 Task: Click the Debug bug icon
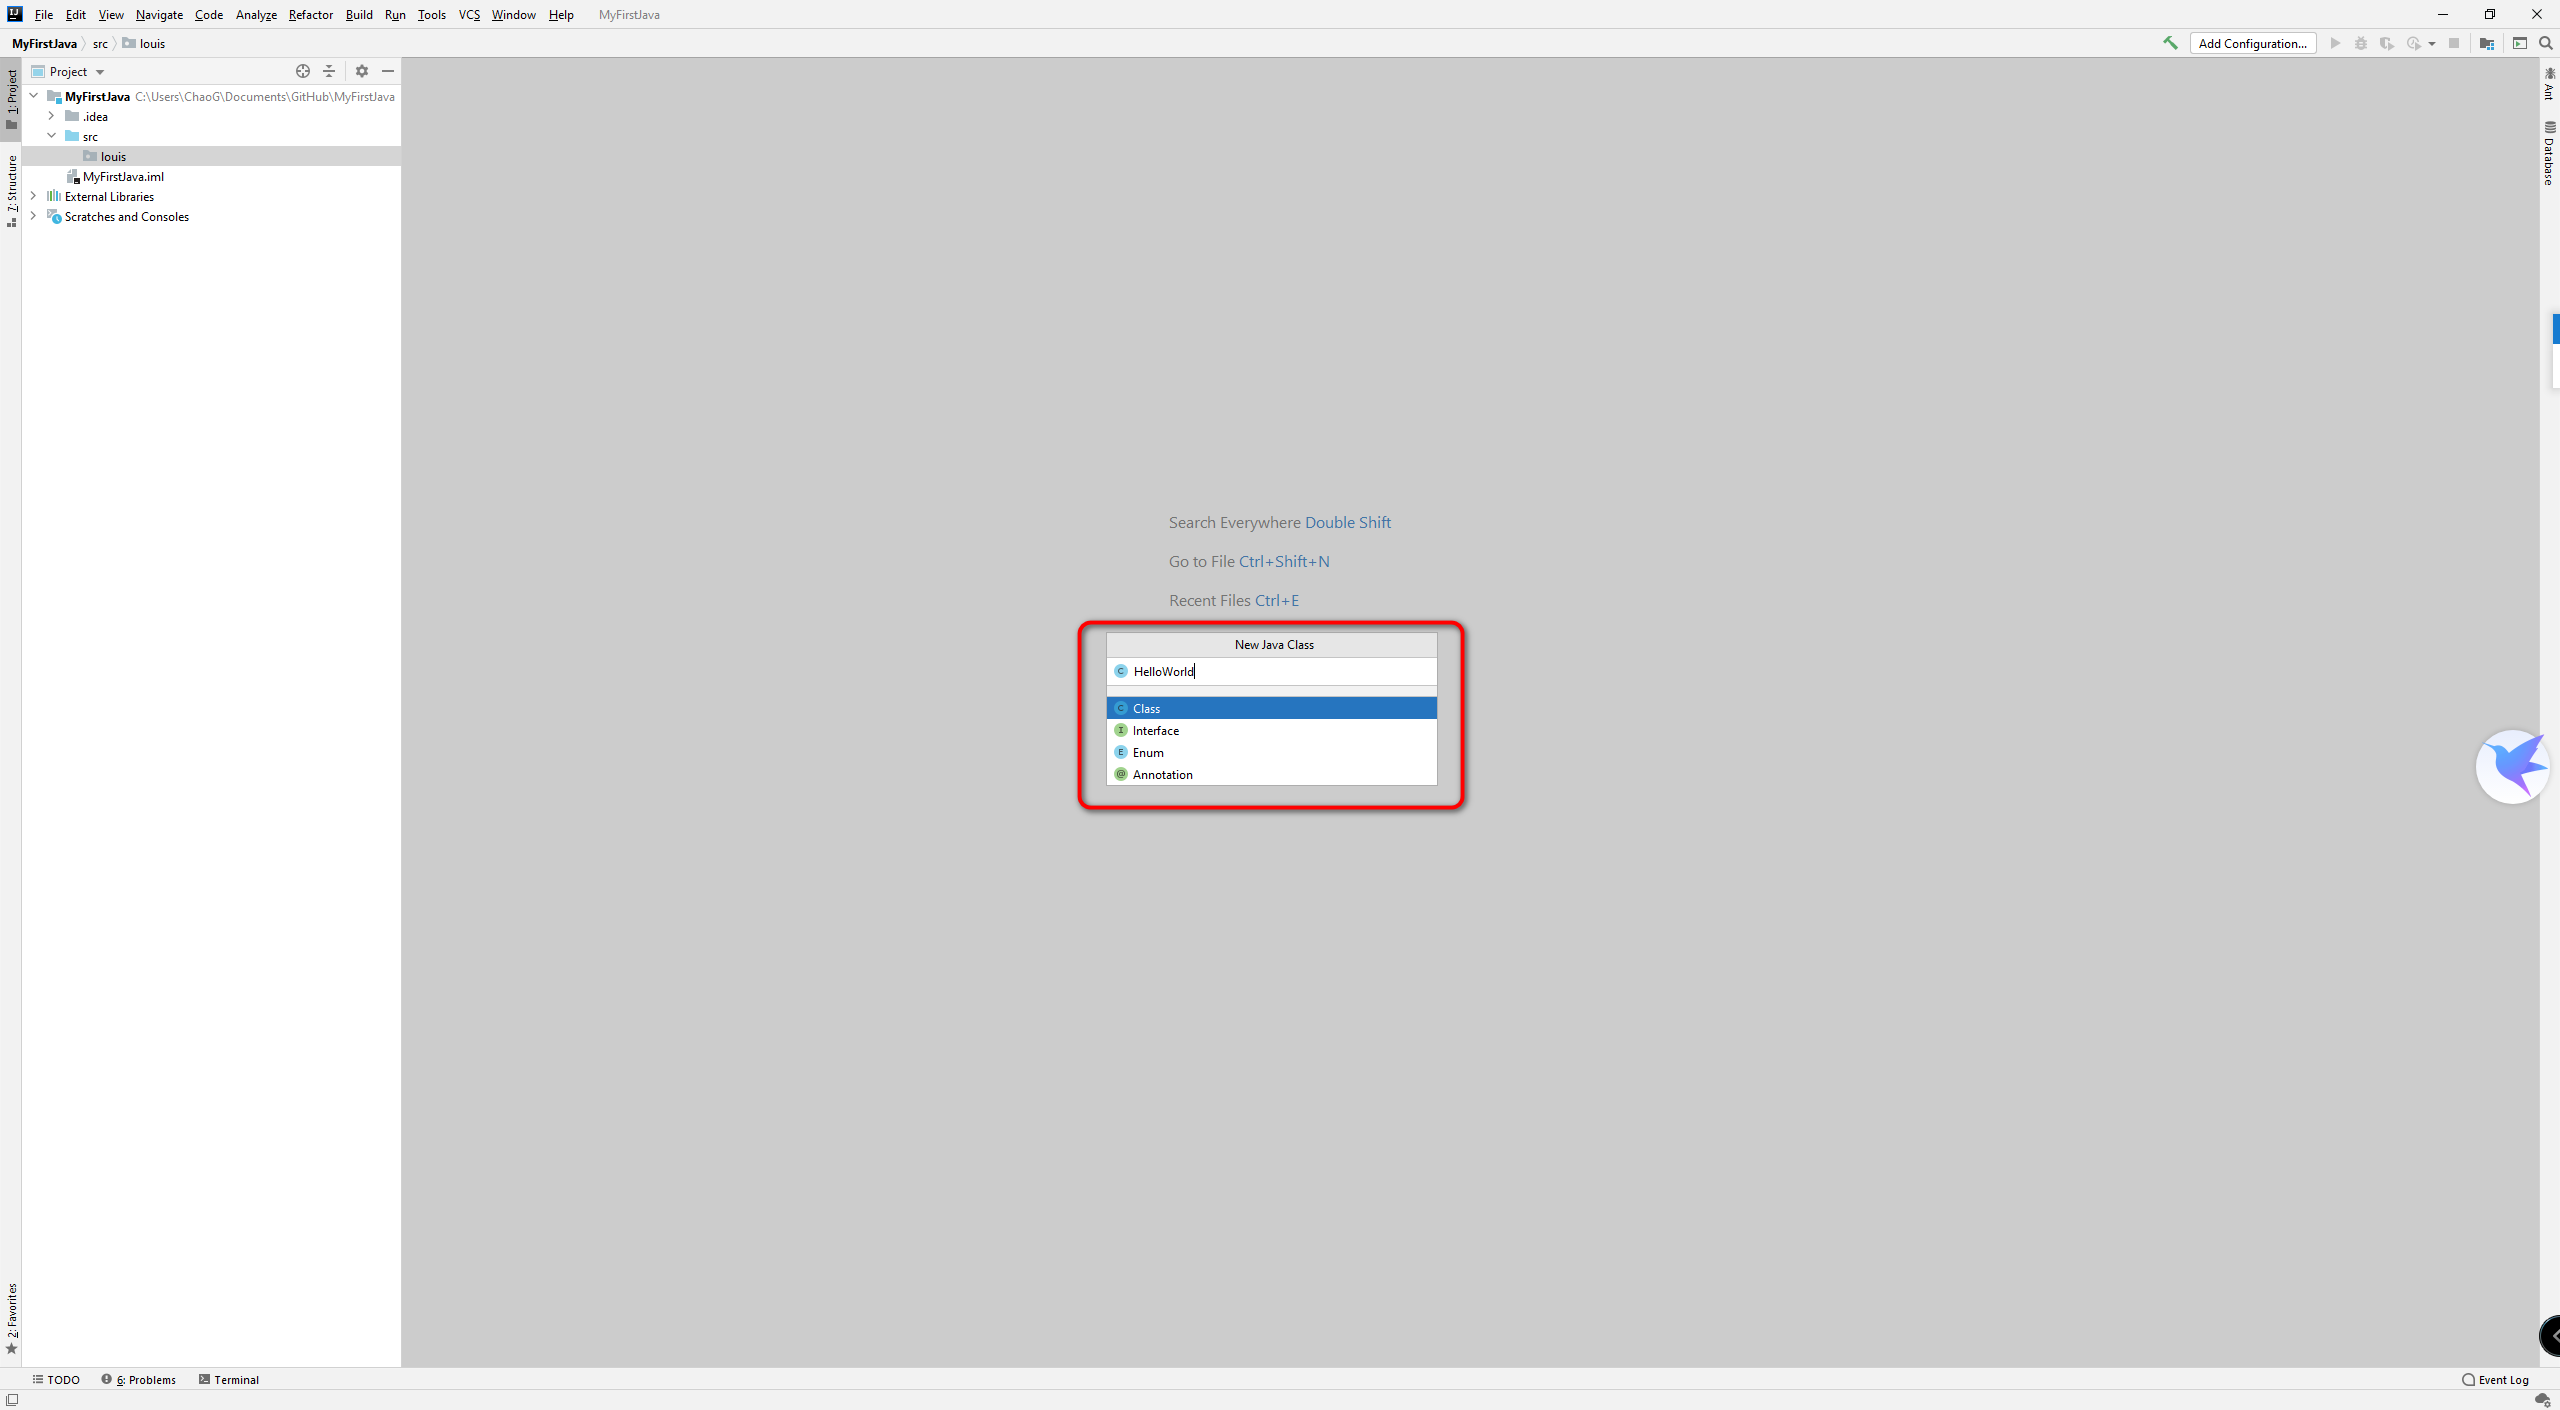(2361, 43)
